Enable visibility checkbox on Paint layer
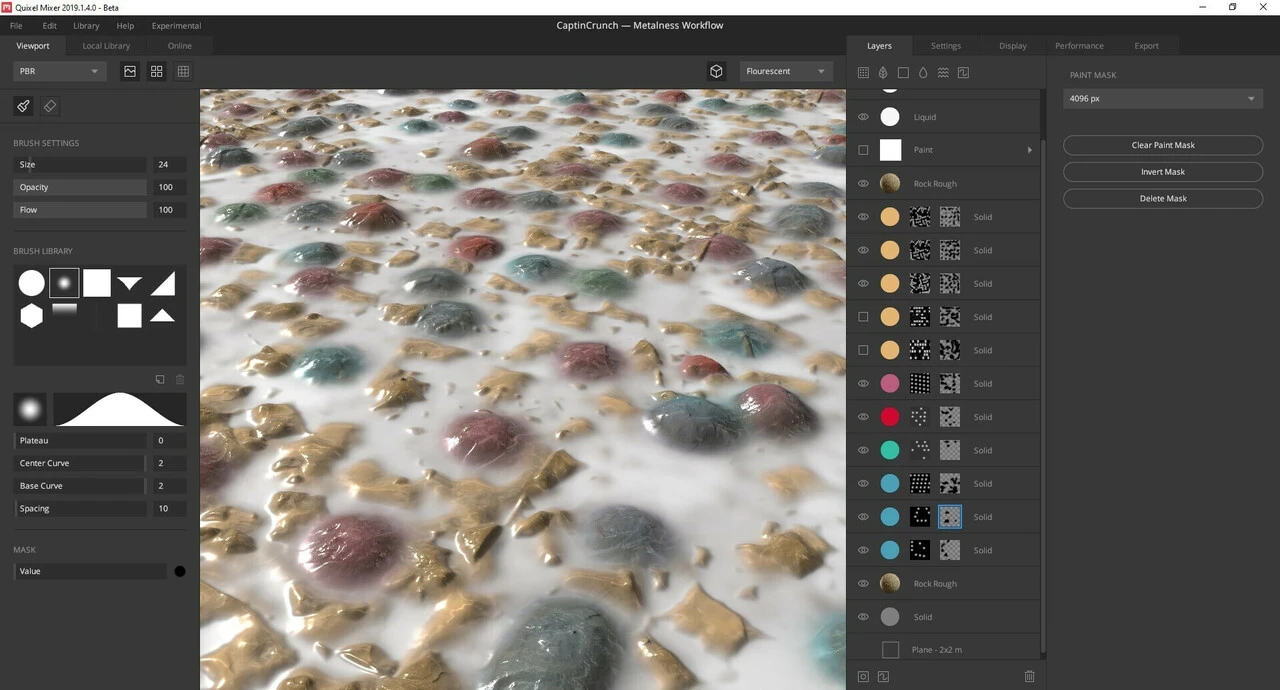The height and width of the screenshot is (690, 1280). pyautogui.click(x=863, y=150)
